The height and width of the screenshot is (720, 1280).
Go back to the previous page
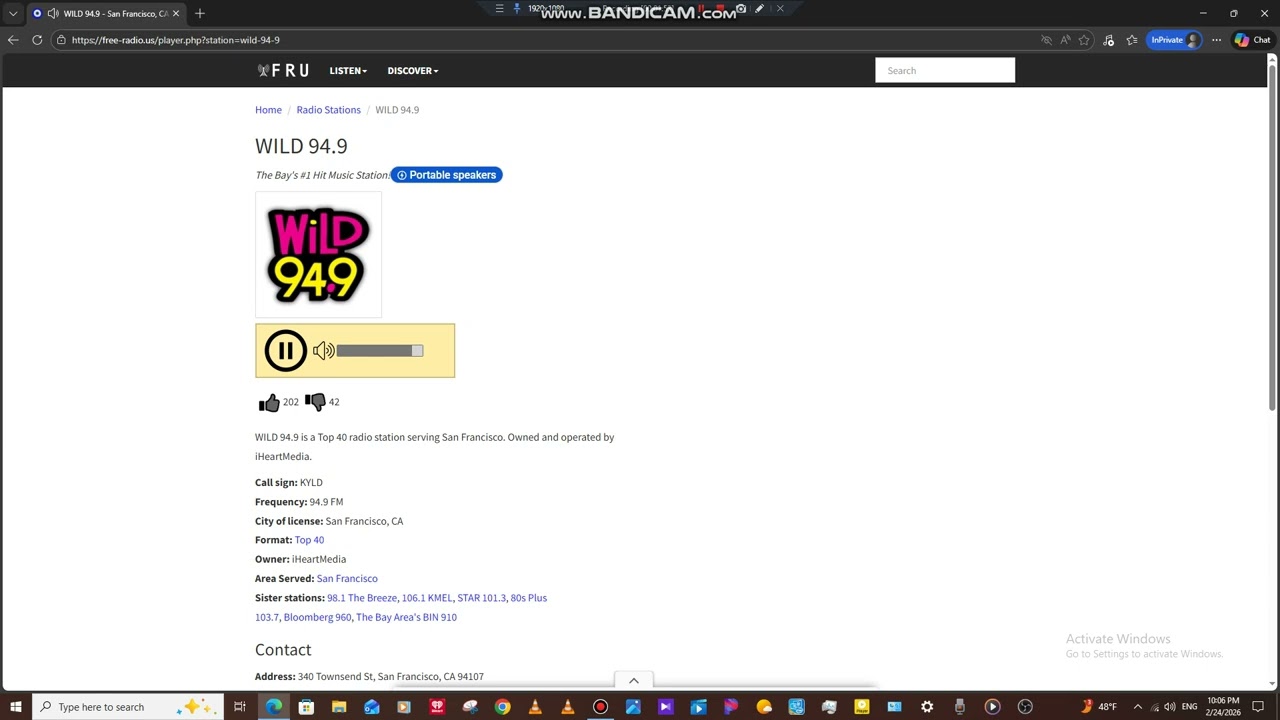[x=13, y=40]
